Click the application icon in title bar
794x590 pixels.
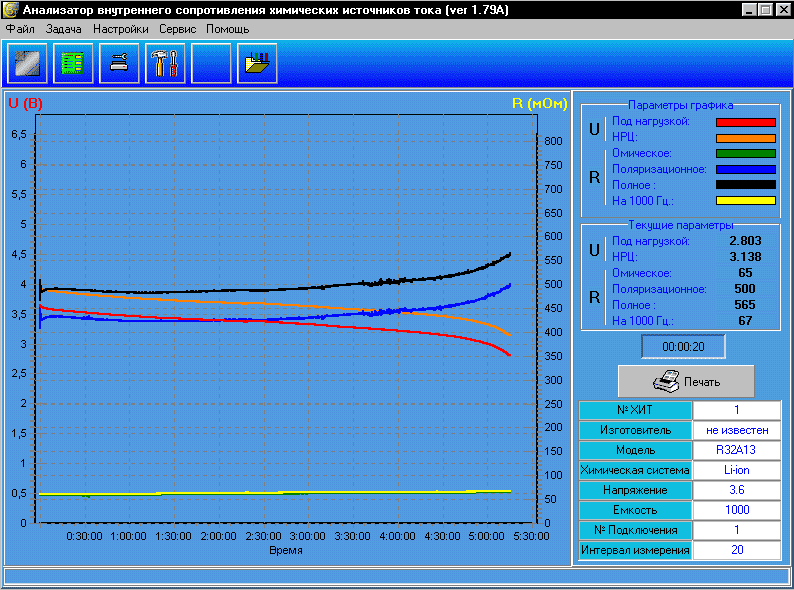coord(10,10)
